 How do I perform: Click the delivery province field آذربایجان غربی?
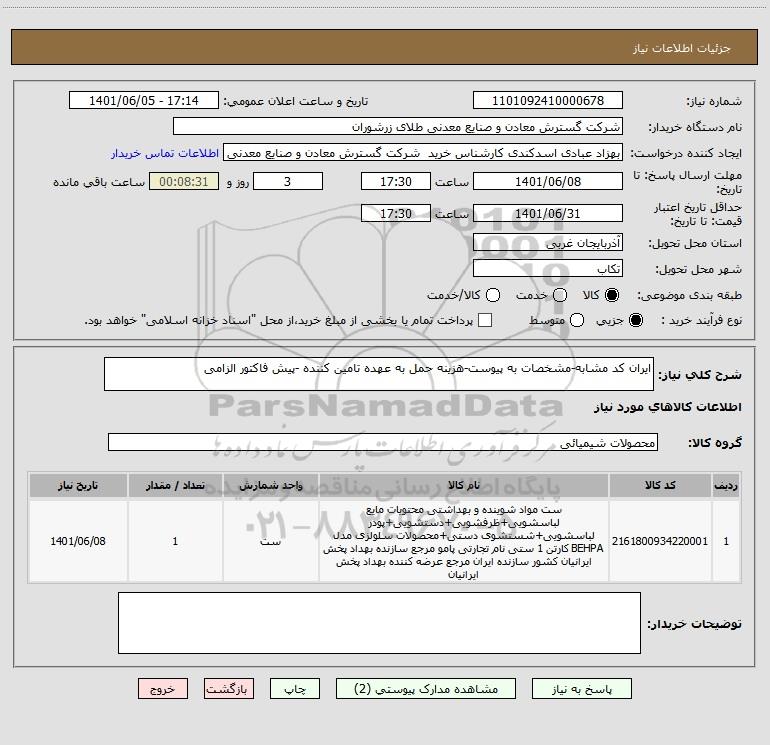(548, 243)
